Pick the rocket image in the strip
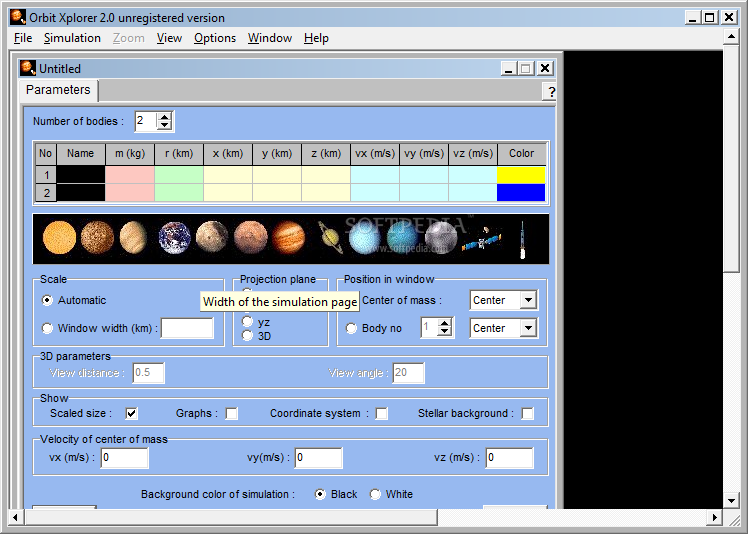 pyautogui.click(x=522, y=240)
